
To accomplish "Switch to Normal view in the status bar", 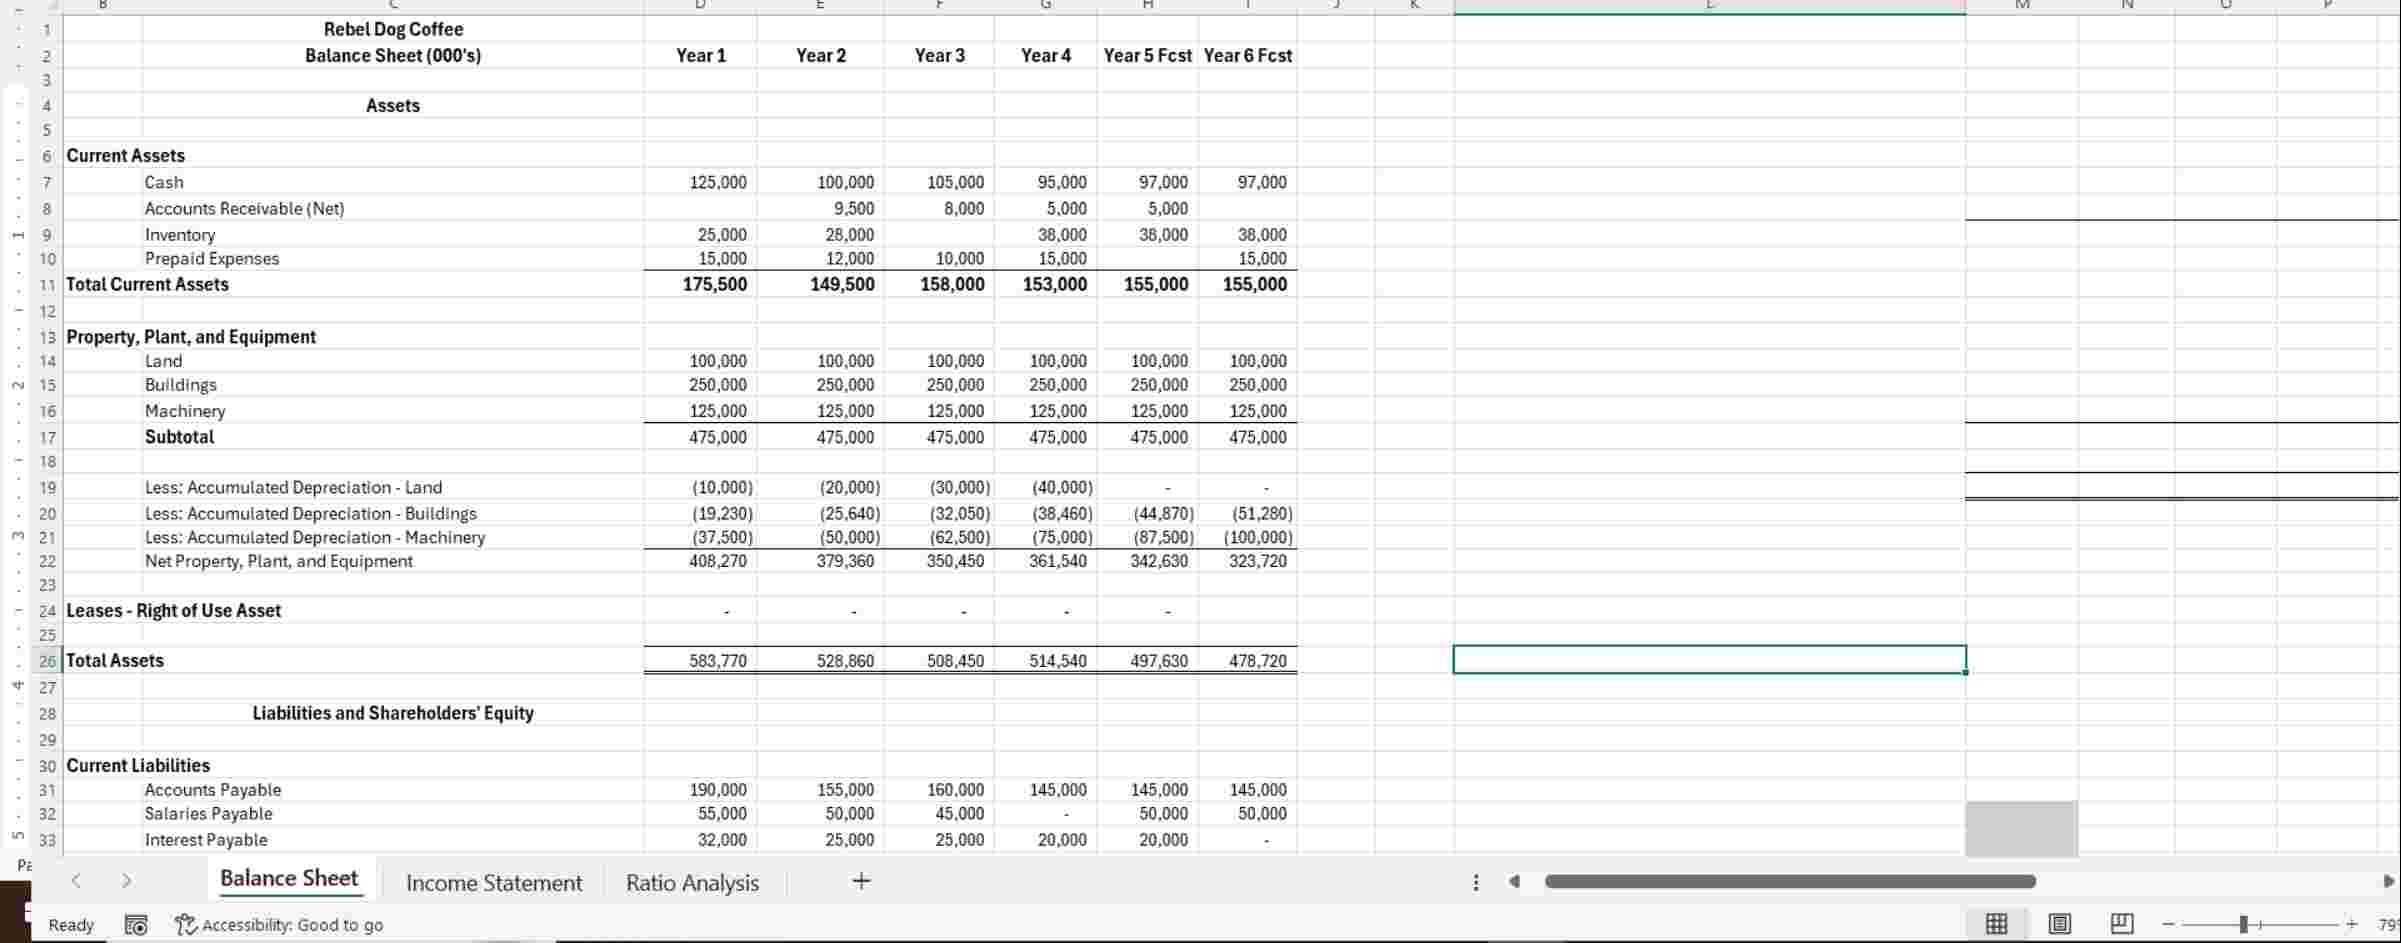I will click(x=1997, y=924).
